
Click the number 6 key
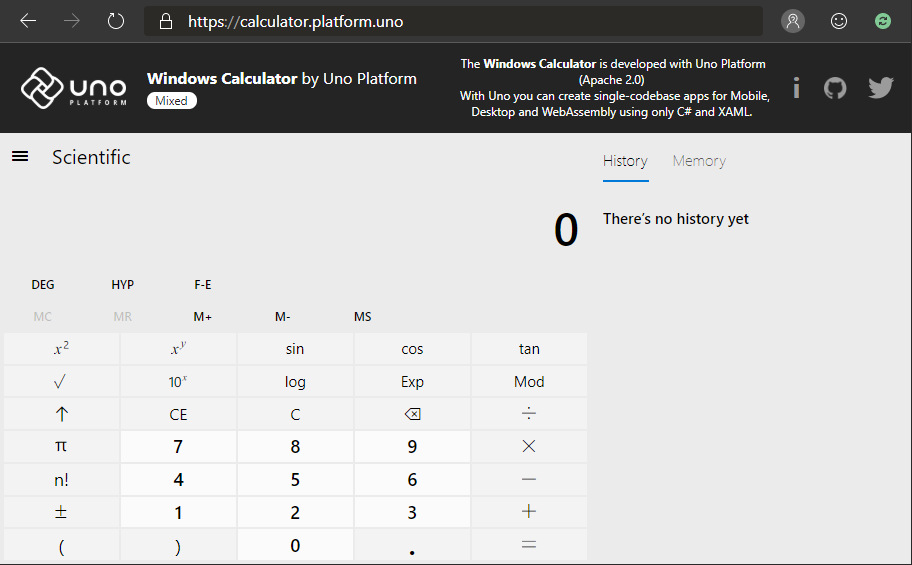(412, 479)
